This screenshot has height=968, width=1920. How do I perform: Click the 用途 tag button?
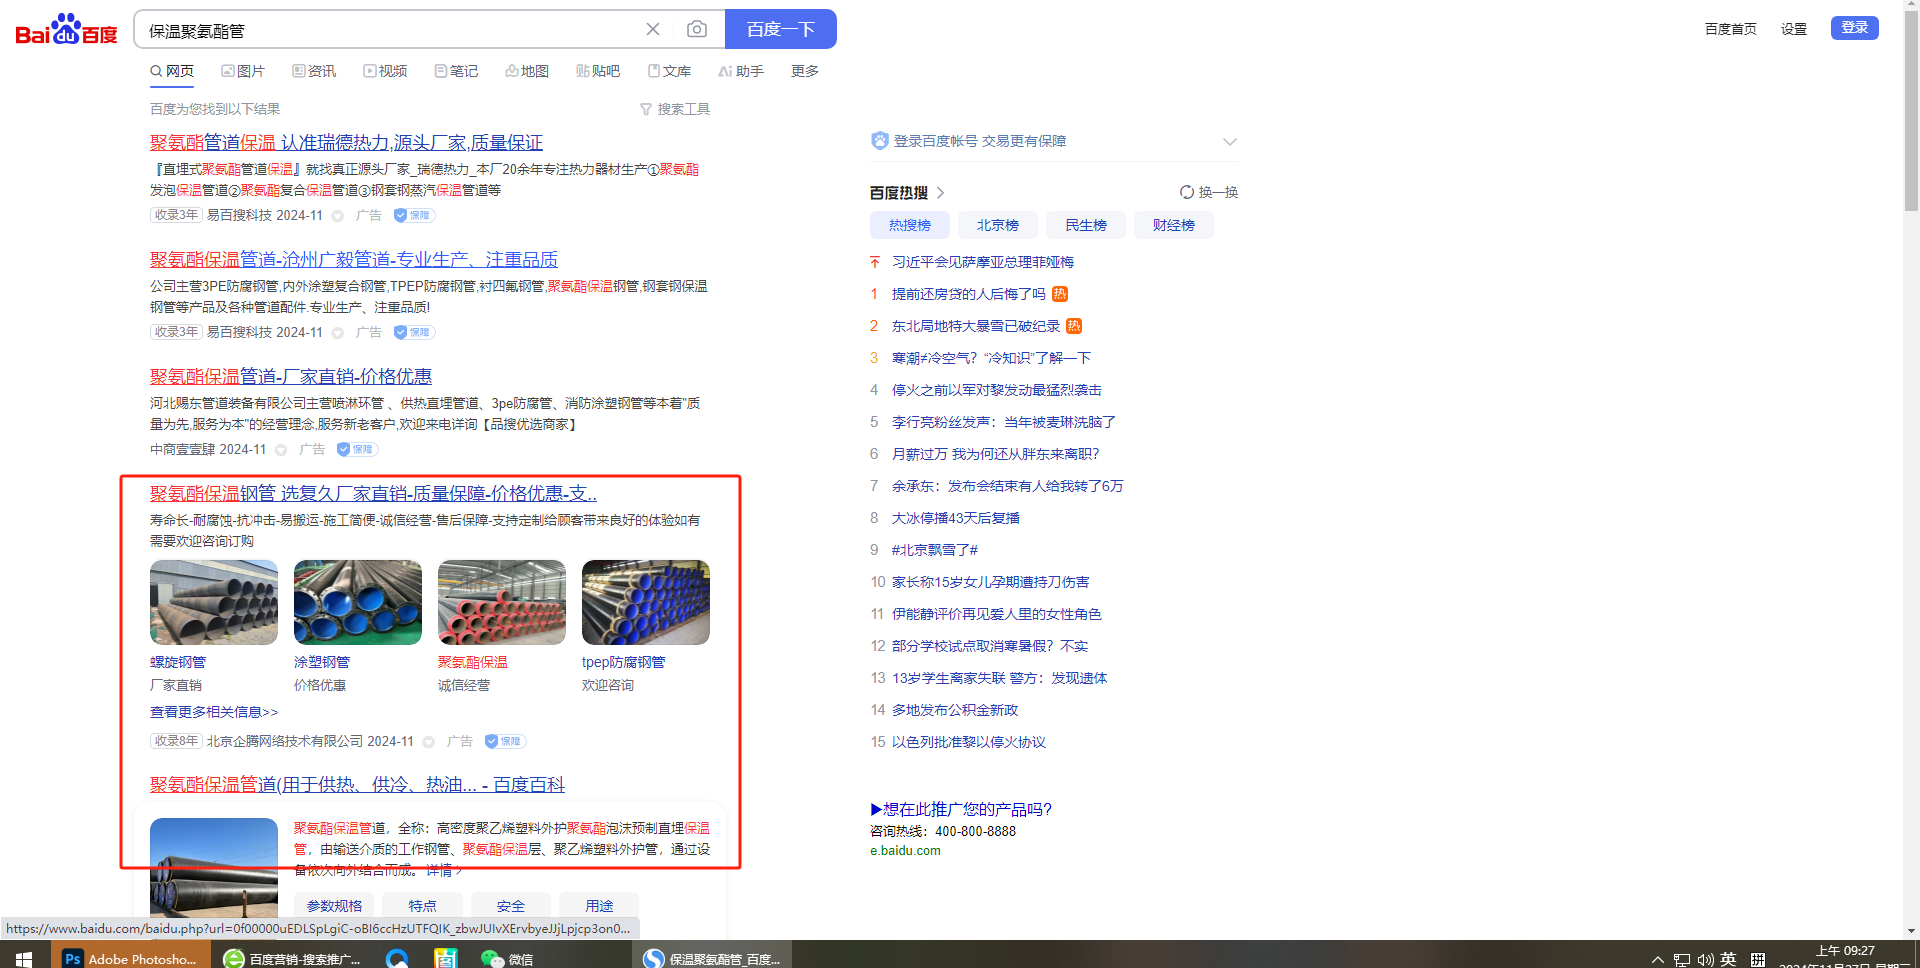(599, 905)
